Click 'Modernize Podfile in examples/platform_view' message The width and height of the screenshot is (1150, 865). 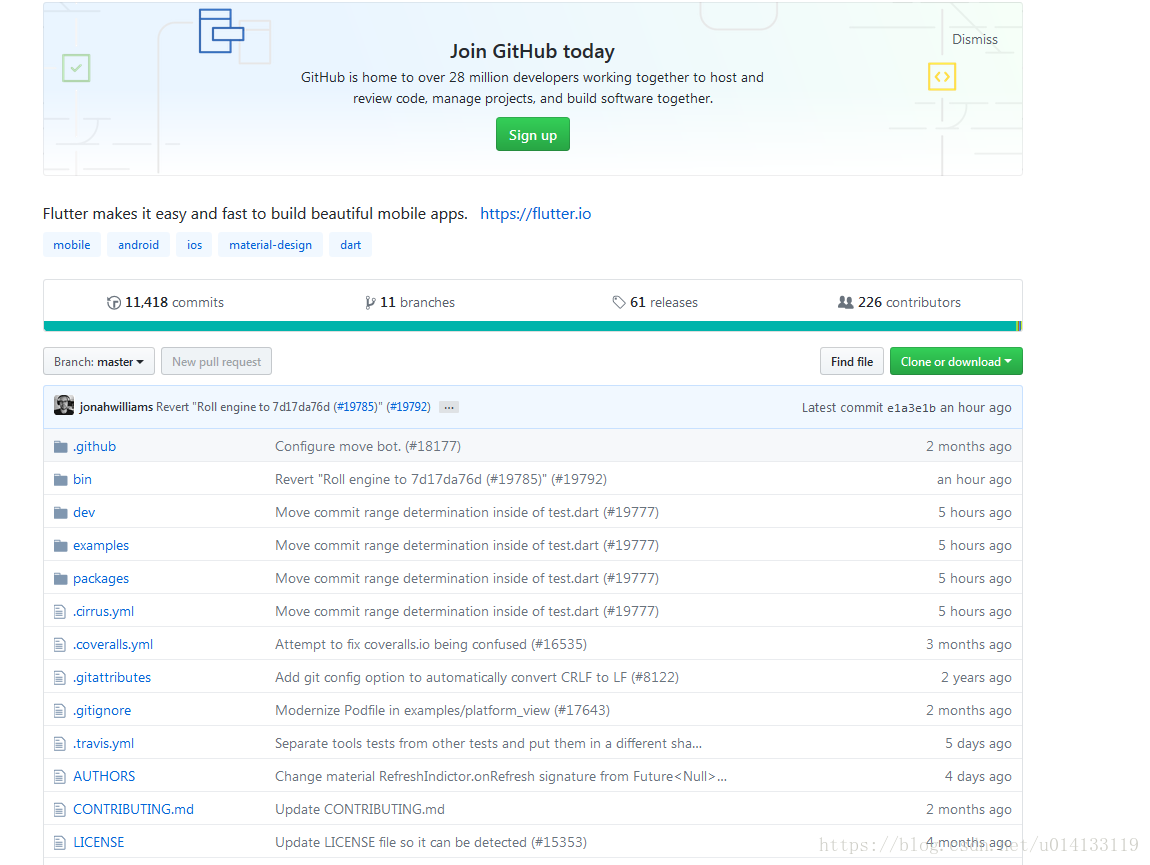tap(442, 711)
